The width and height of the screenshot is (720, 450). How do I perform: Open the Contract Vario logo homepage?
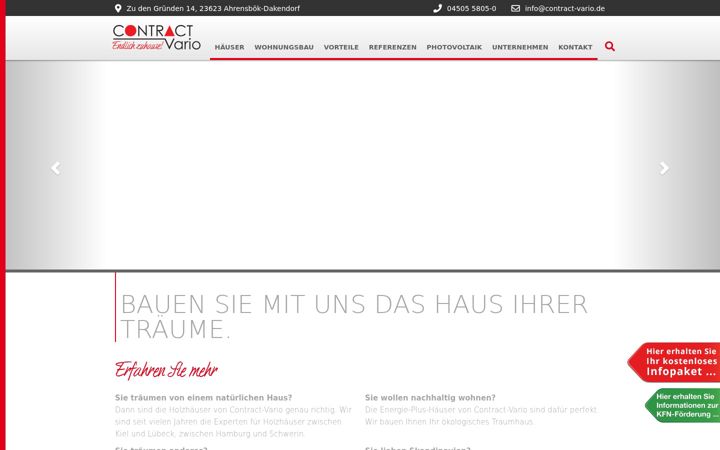(157, 37)
